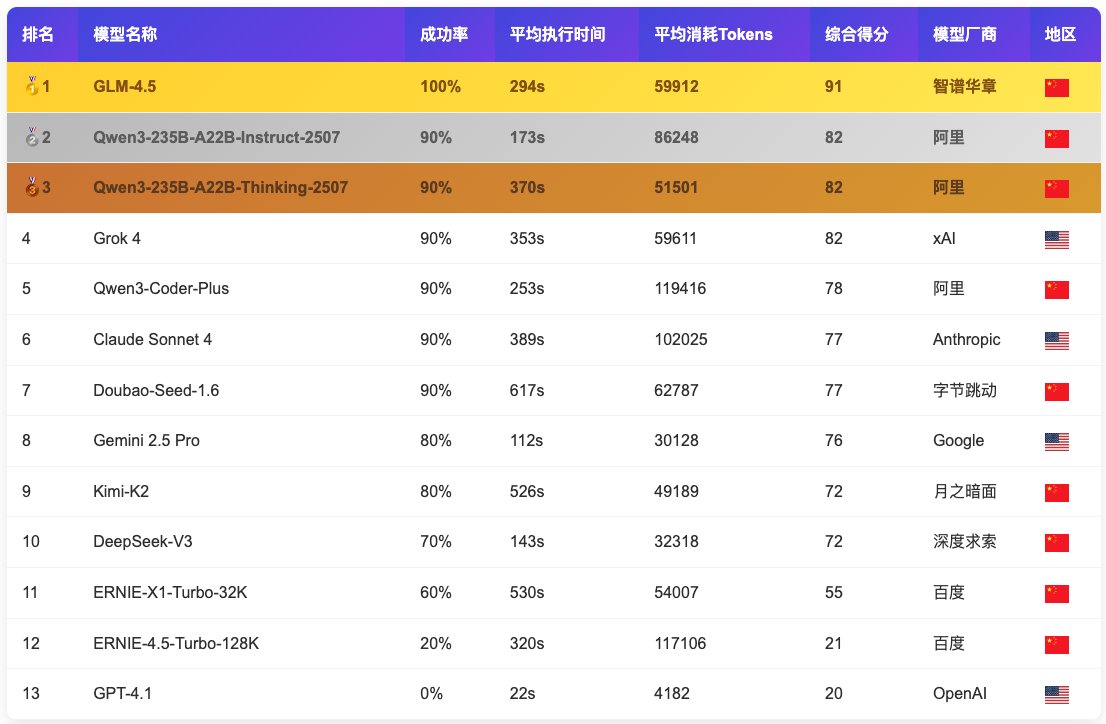1106x724 pixels.
Task: Select the ERNIE-4.5-Turbo-128K model name
Action: [x=176, y=643]
